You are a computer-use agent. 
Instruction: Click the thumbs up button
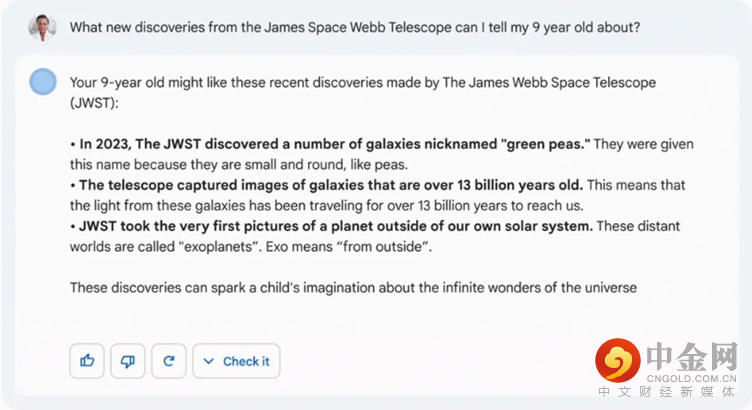click(87, 361)
